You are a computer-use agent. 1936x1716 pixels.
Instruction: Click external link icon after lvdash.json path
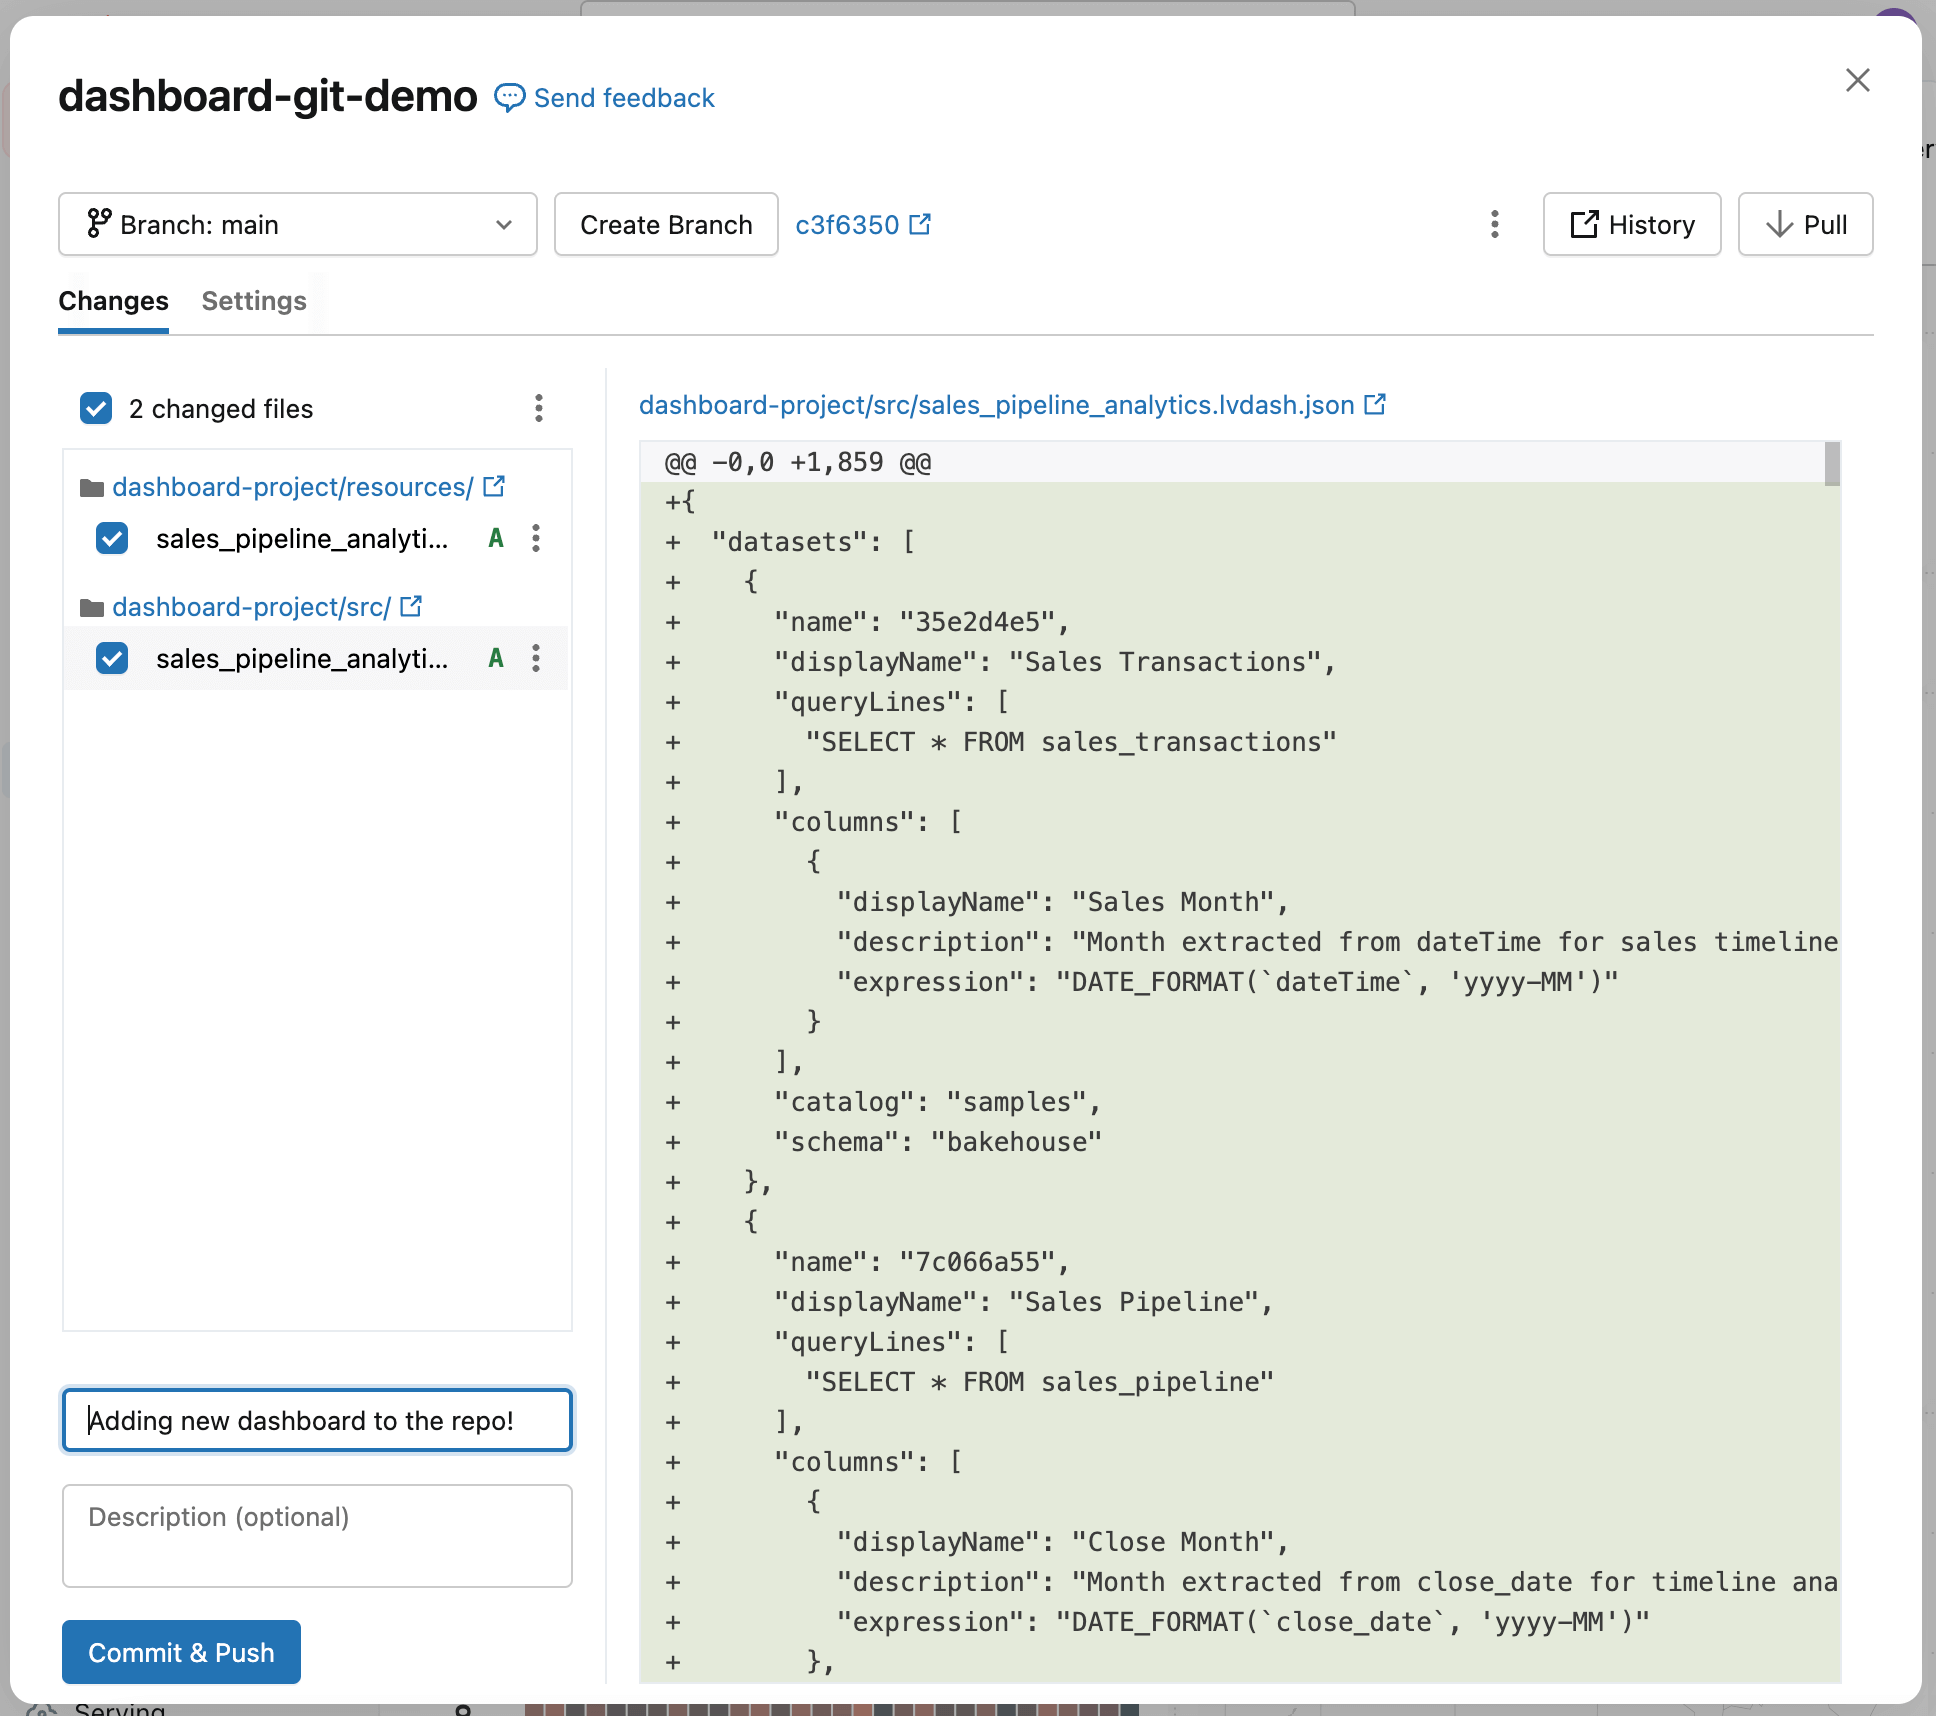(x=1375, y=404)
